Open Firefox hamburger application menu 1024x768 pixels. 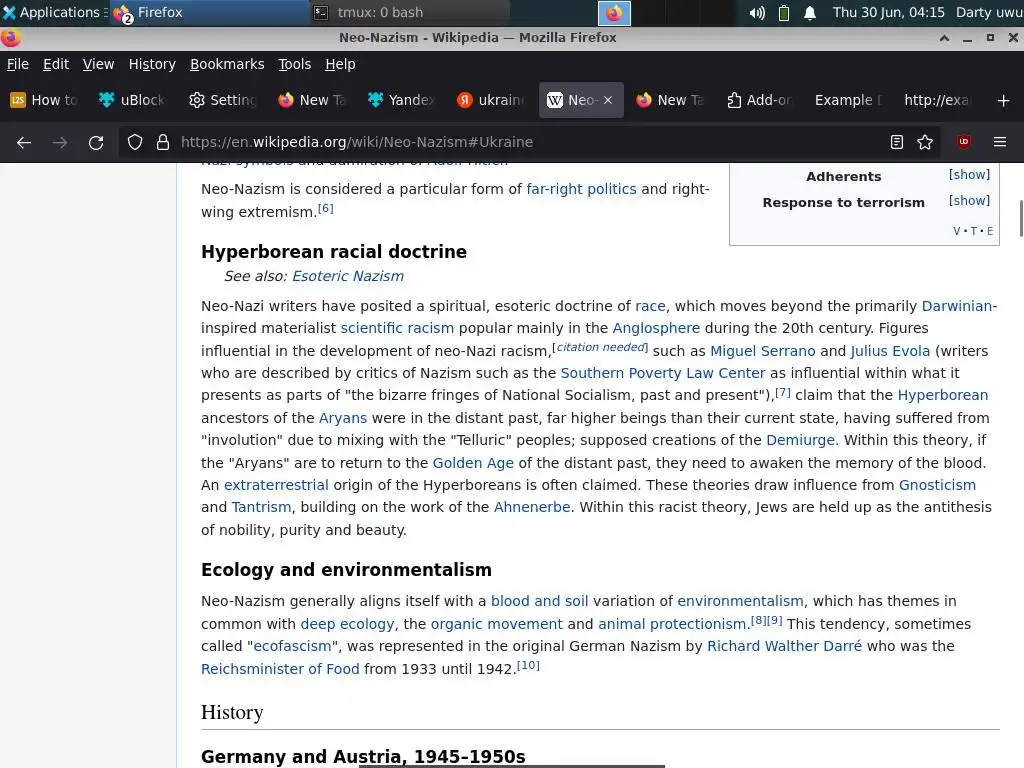coord(1000,142)
